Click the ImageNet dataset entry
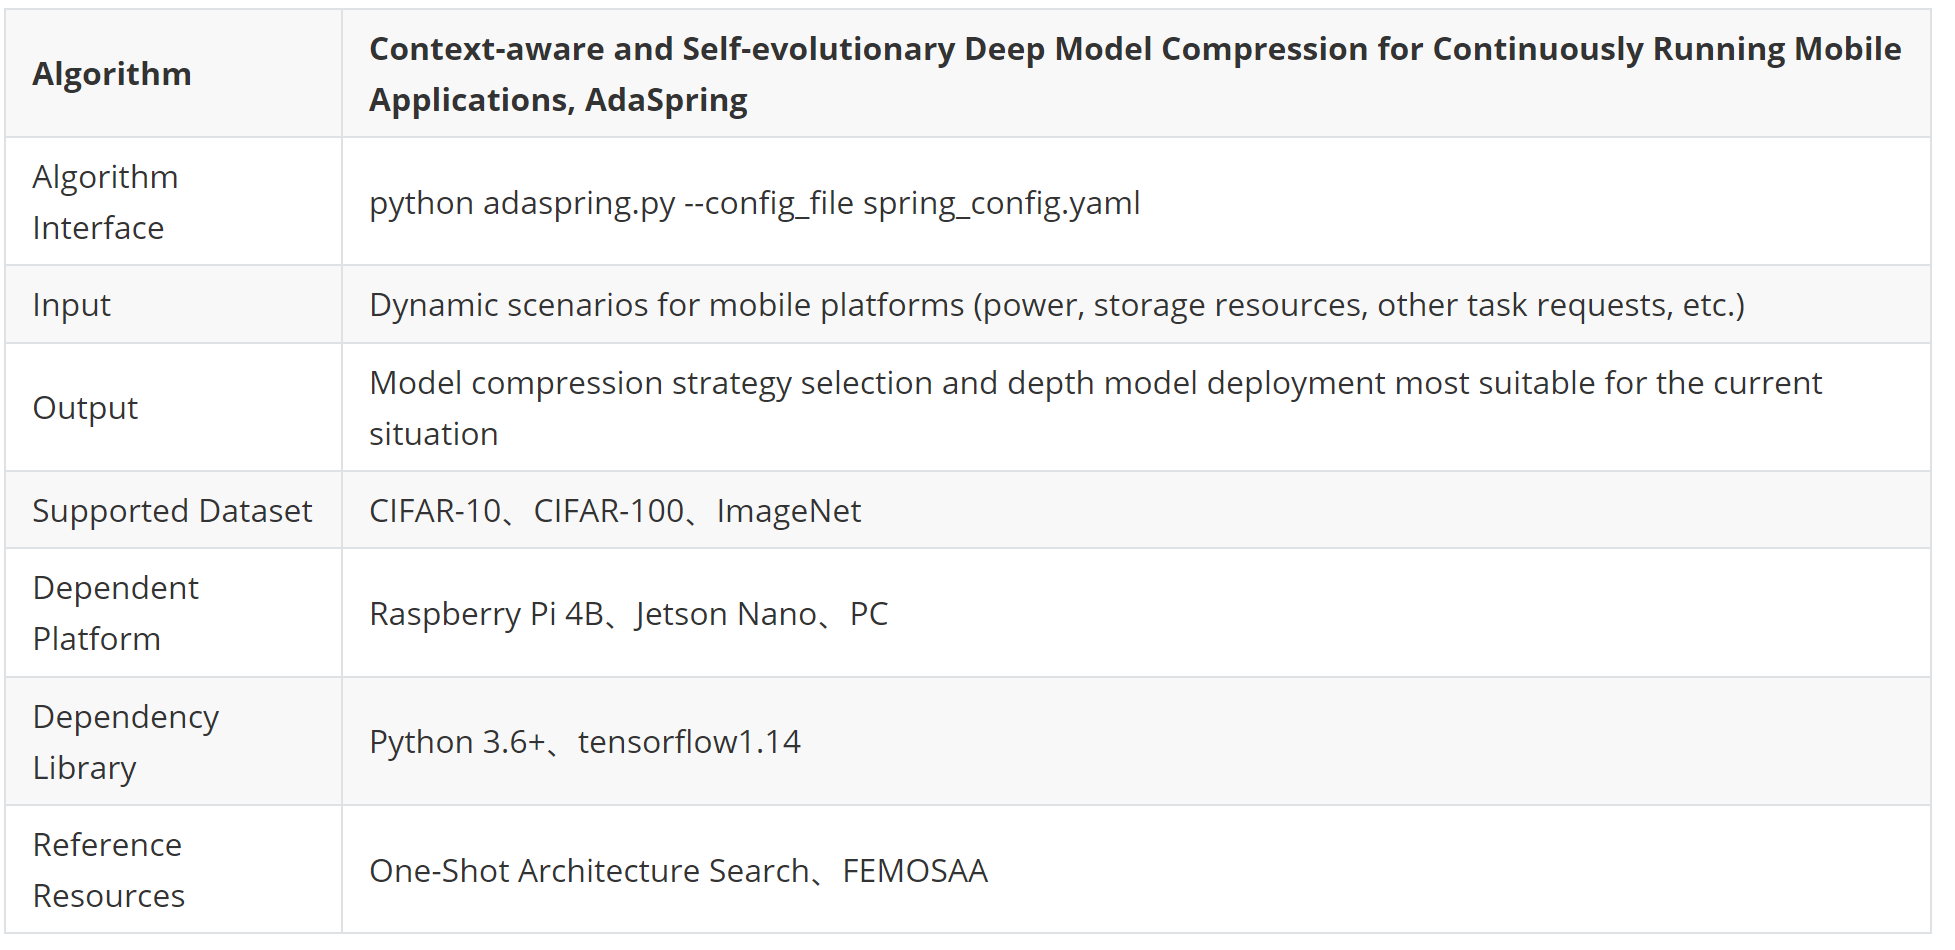The width and height of the screenshot is (1955, 950). tap(789, 511)
